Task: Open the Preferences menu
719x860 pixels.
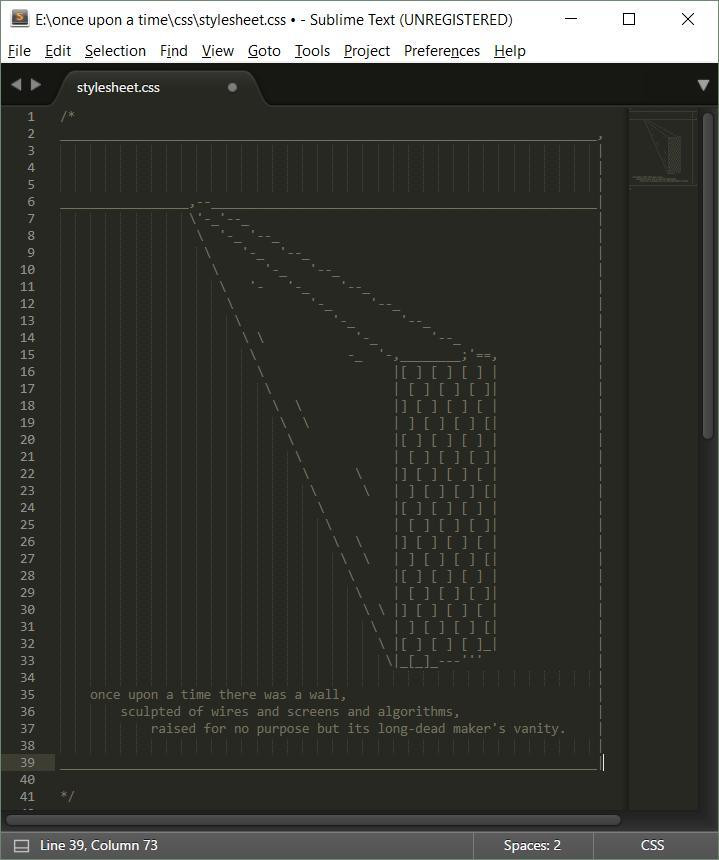Action: pos(441,50)
